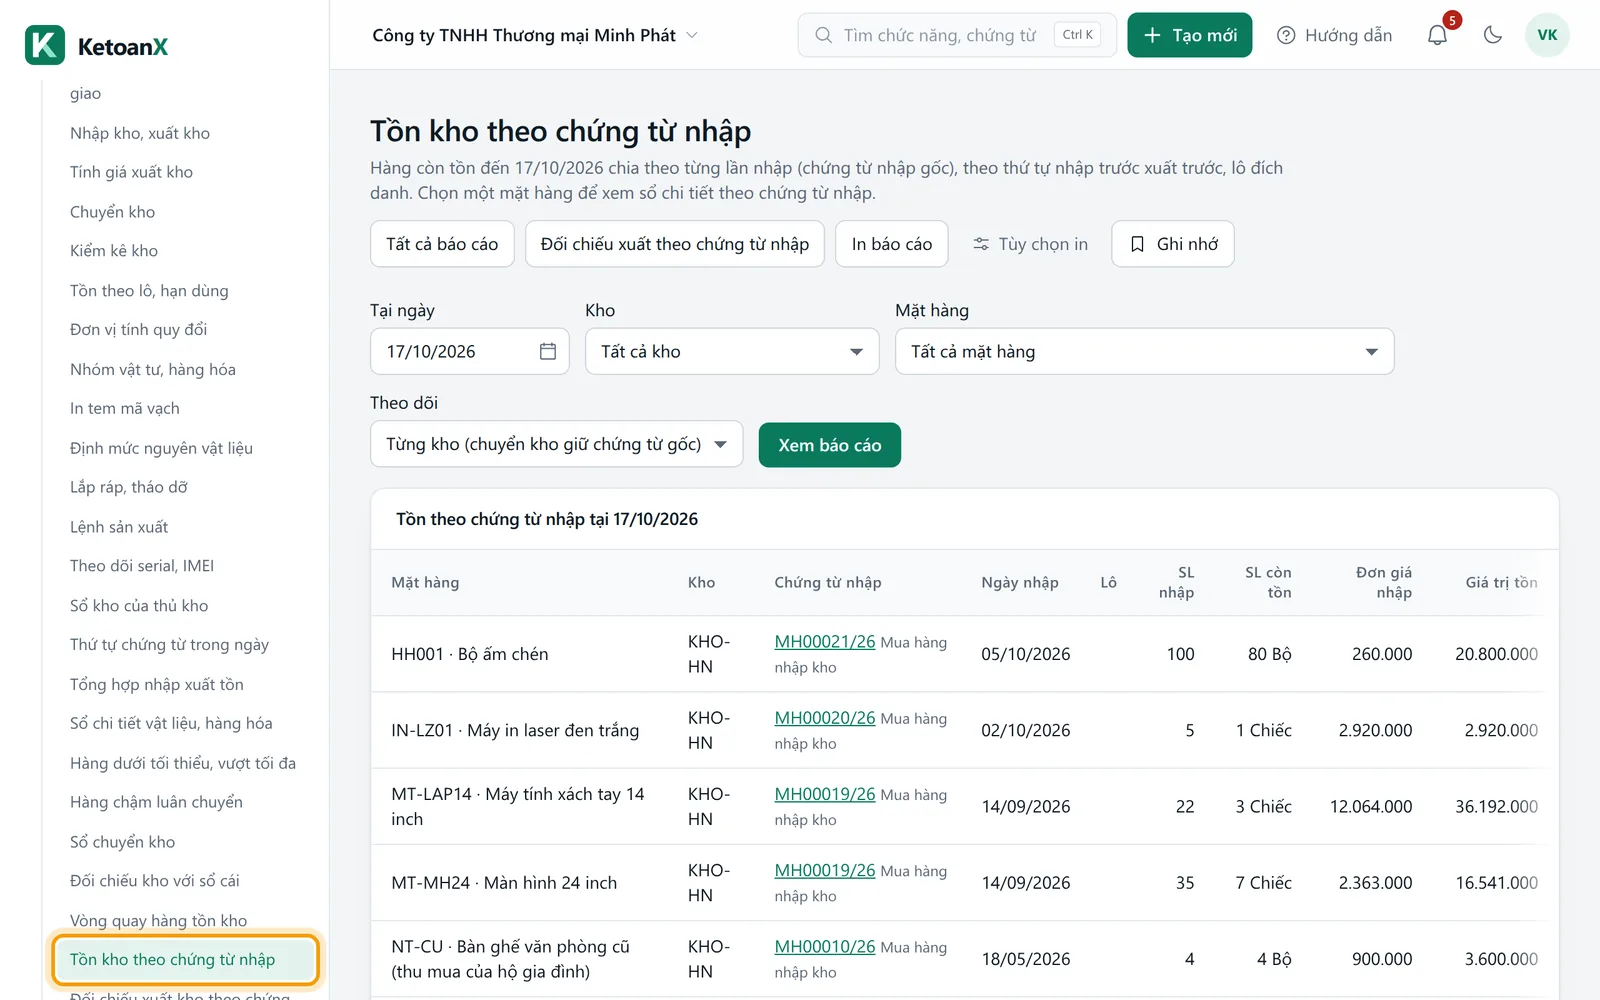Select Hàng chậm luân chuyển menu item

(x=156, y=802)
